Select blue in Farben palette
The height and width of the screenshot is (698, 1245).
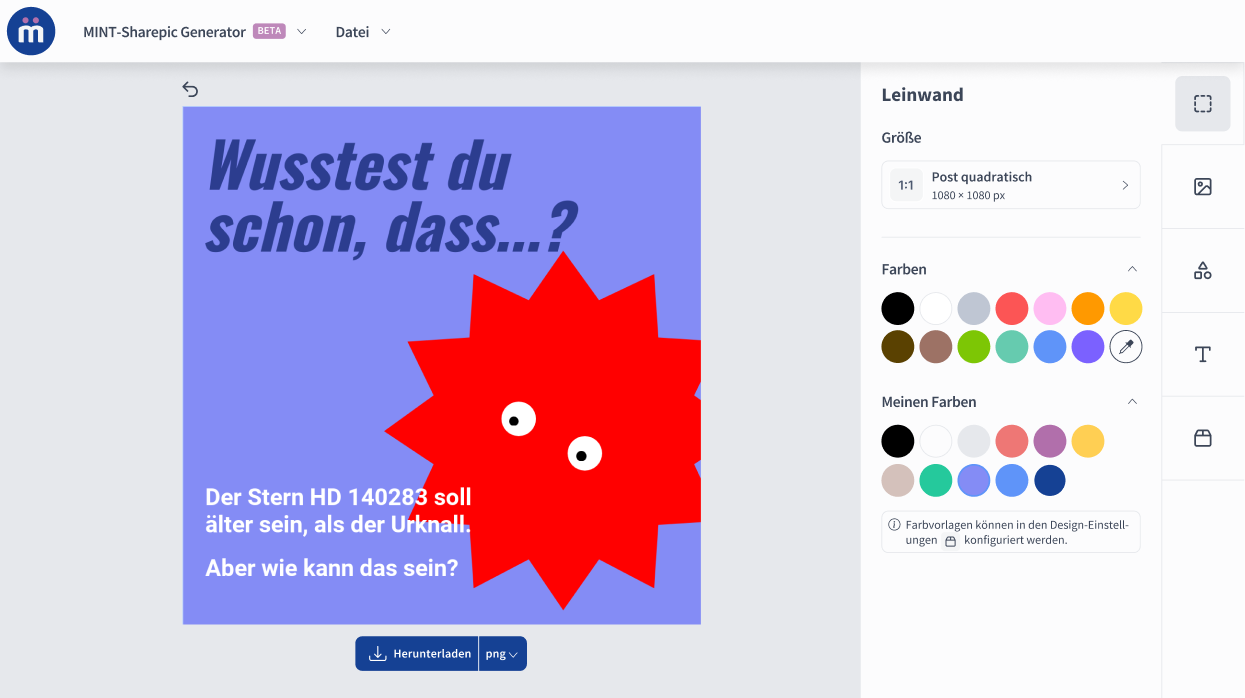coord(1050,347)
